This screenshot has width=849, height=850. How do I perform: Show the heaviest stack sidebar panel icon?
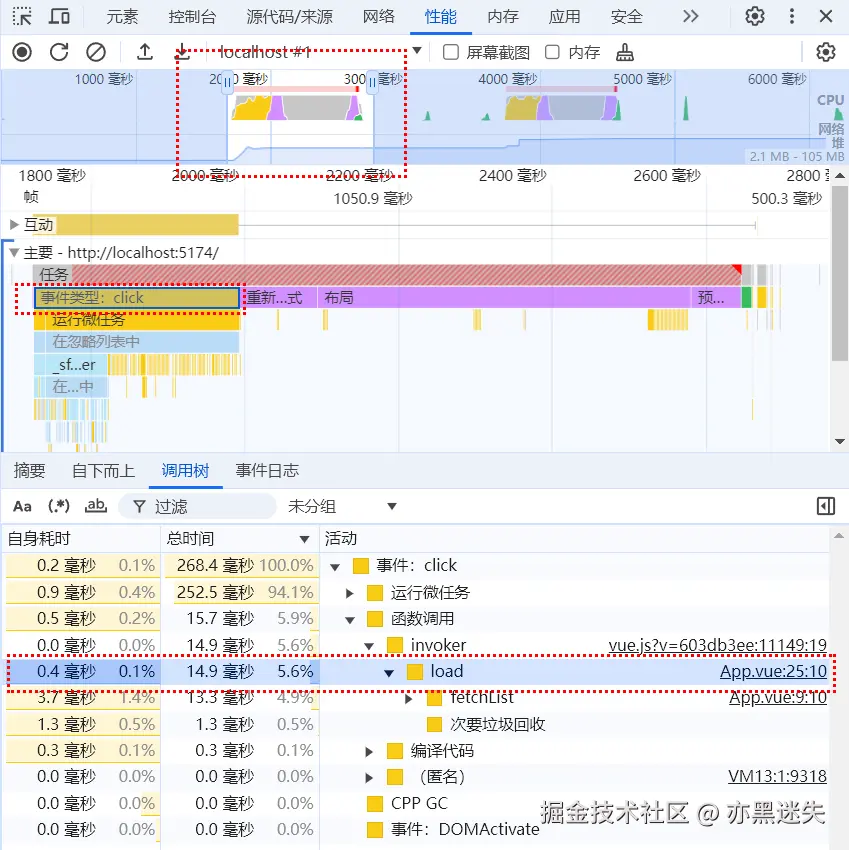tap(826, 506)
